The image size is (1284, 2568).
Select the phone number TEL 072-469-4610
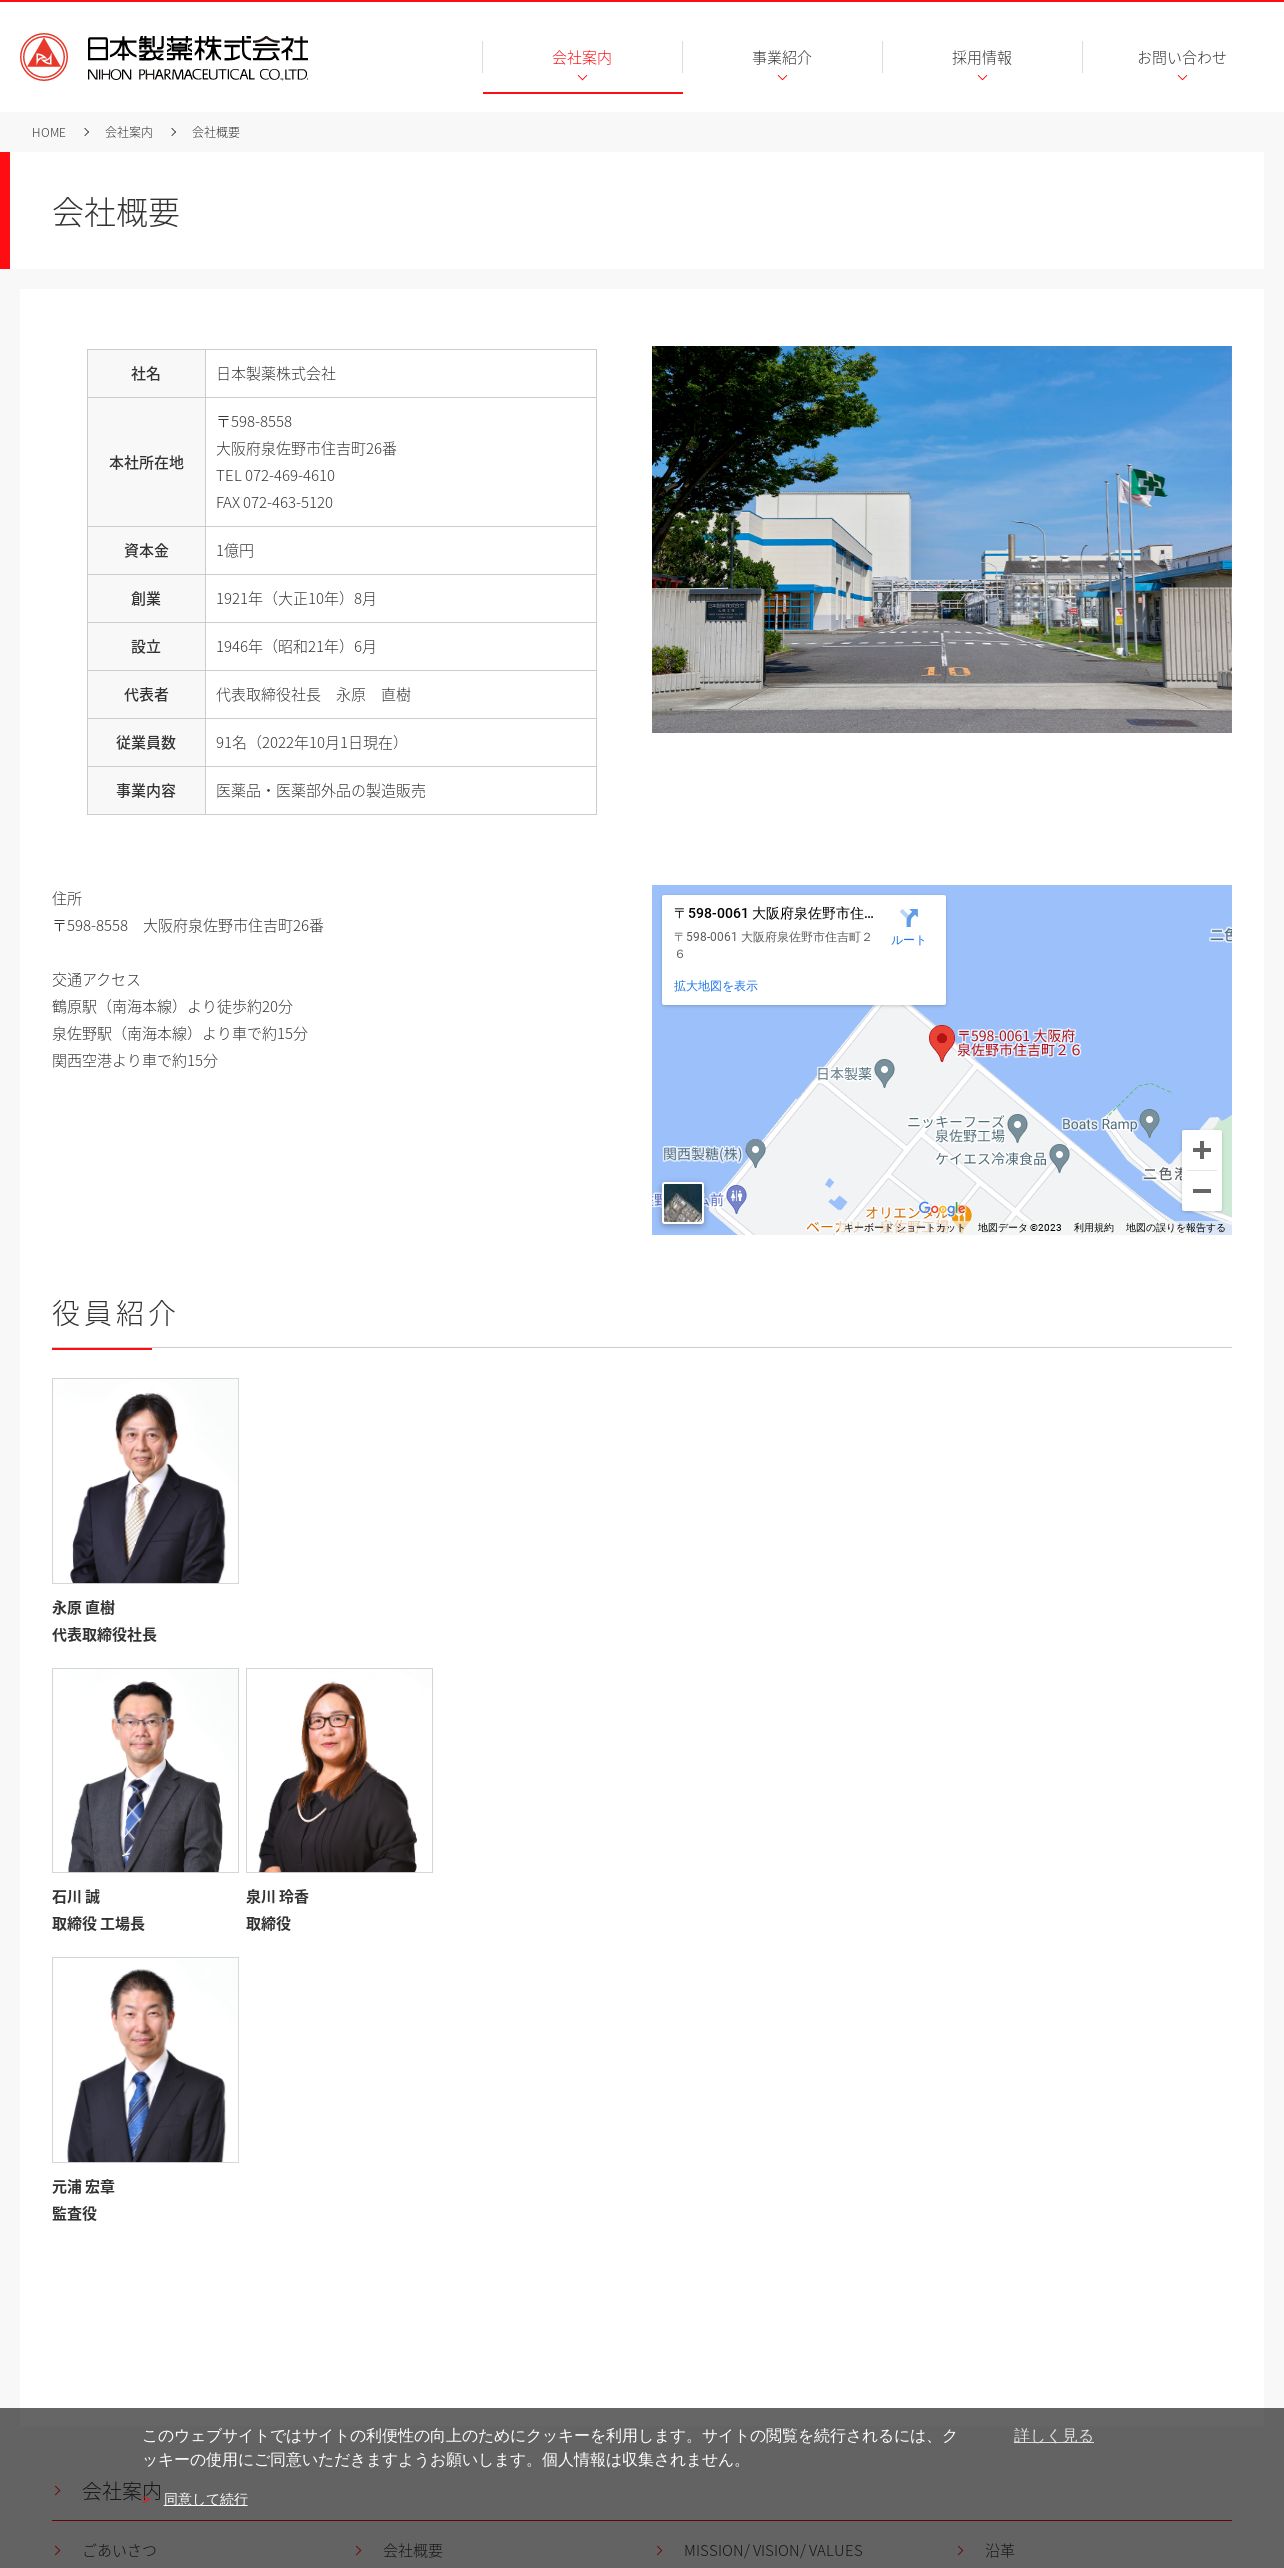[x=275, y=476]
